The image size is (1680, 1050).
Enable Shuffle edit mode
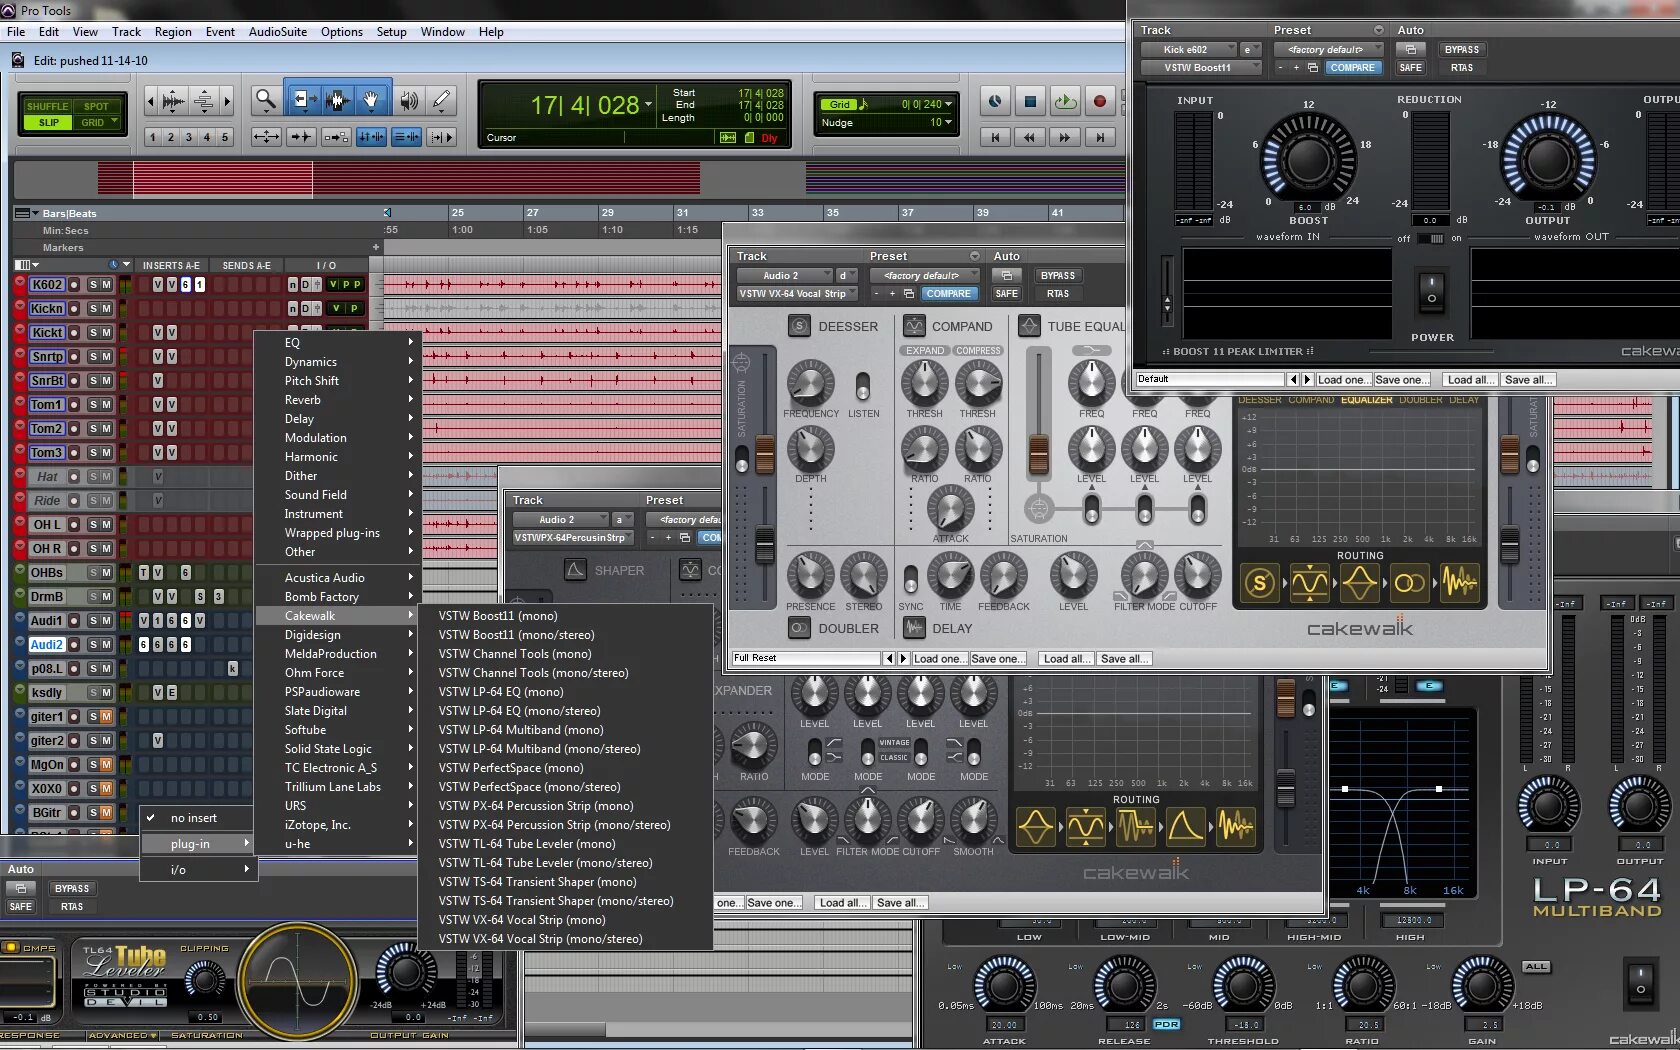47,106
